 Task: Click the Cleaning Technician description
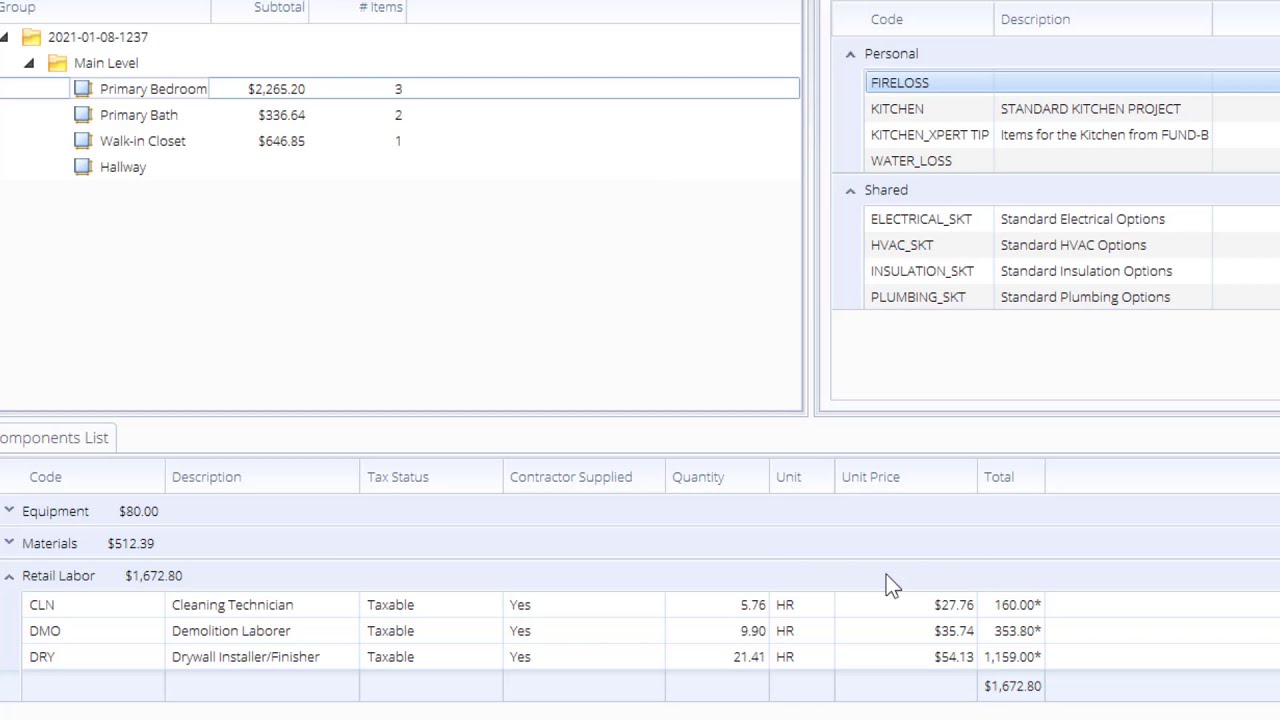coord(232,605)
